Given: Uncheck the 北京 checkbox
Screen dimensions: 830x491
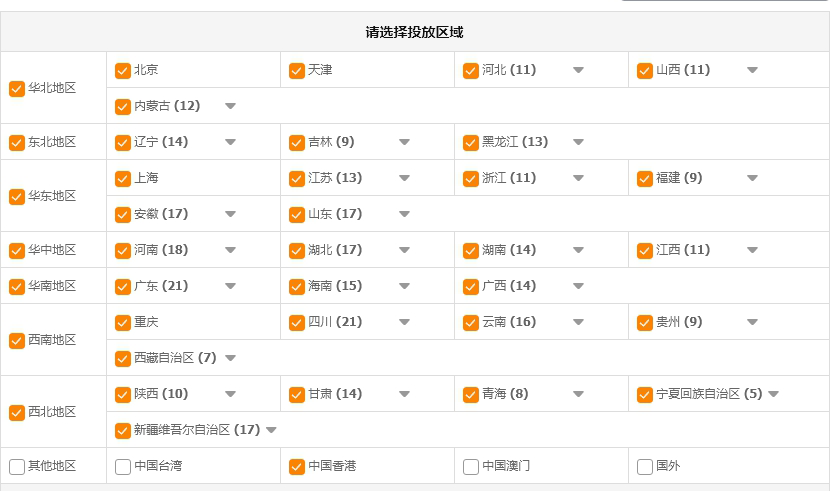Looking at the screenshot, I should (x=123, y=71).
